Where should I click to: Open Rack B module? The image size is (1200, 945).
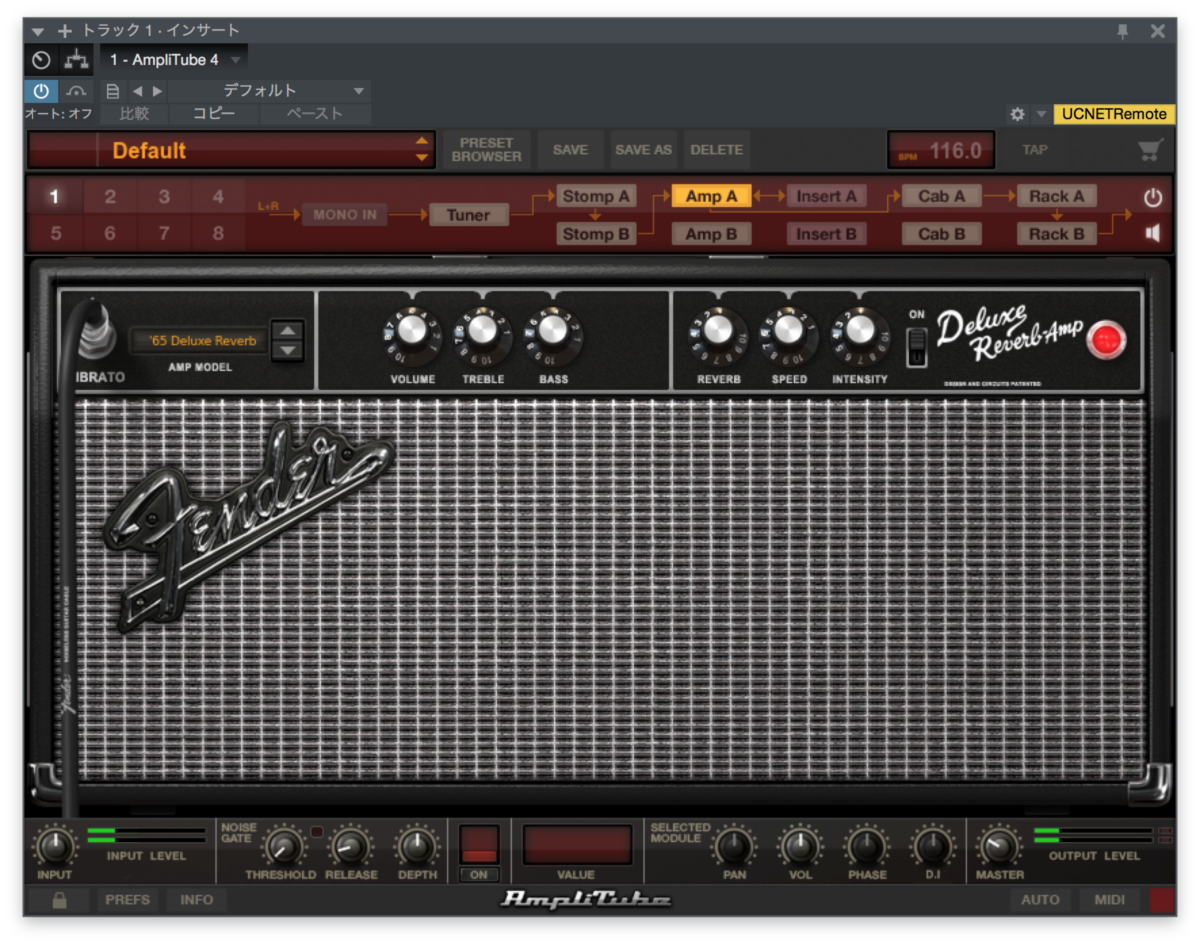click(1057, 234)
